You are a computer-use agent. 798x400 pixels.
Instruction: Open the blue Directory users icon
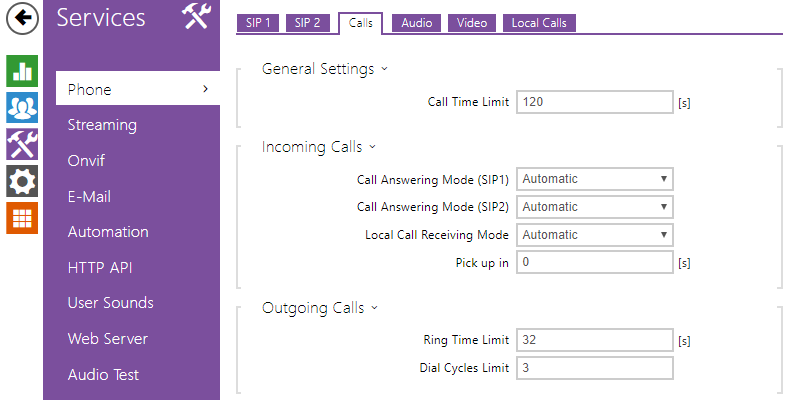(21, 107)
